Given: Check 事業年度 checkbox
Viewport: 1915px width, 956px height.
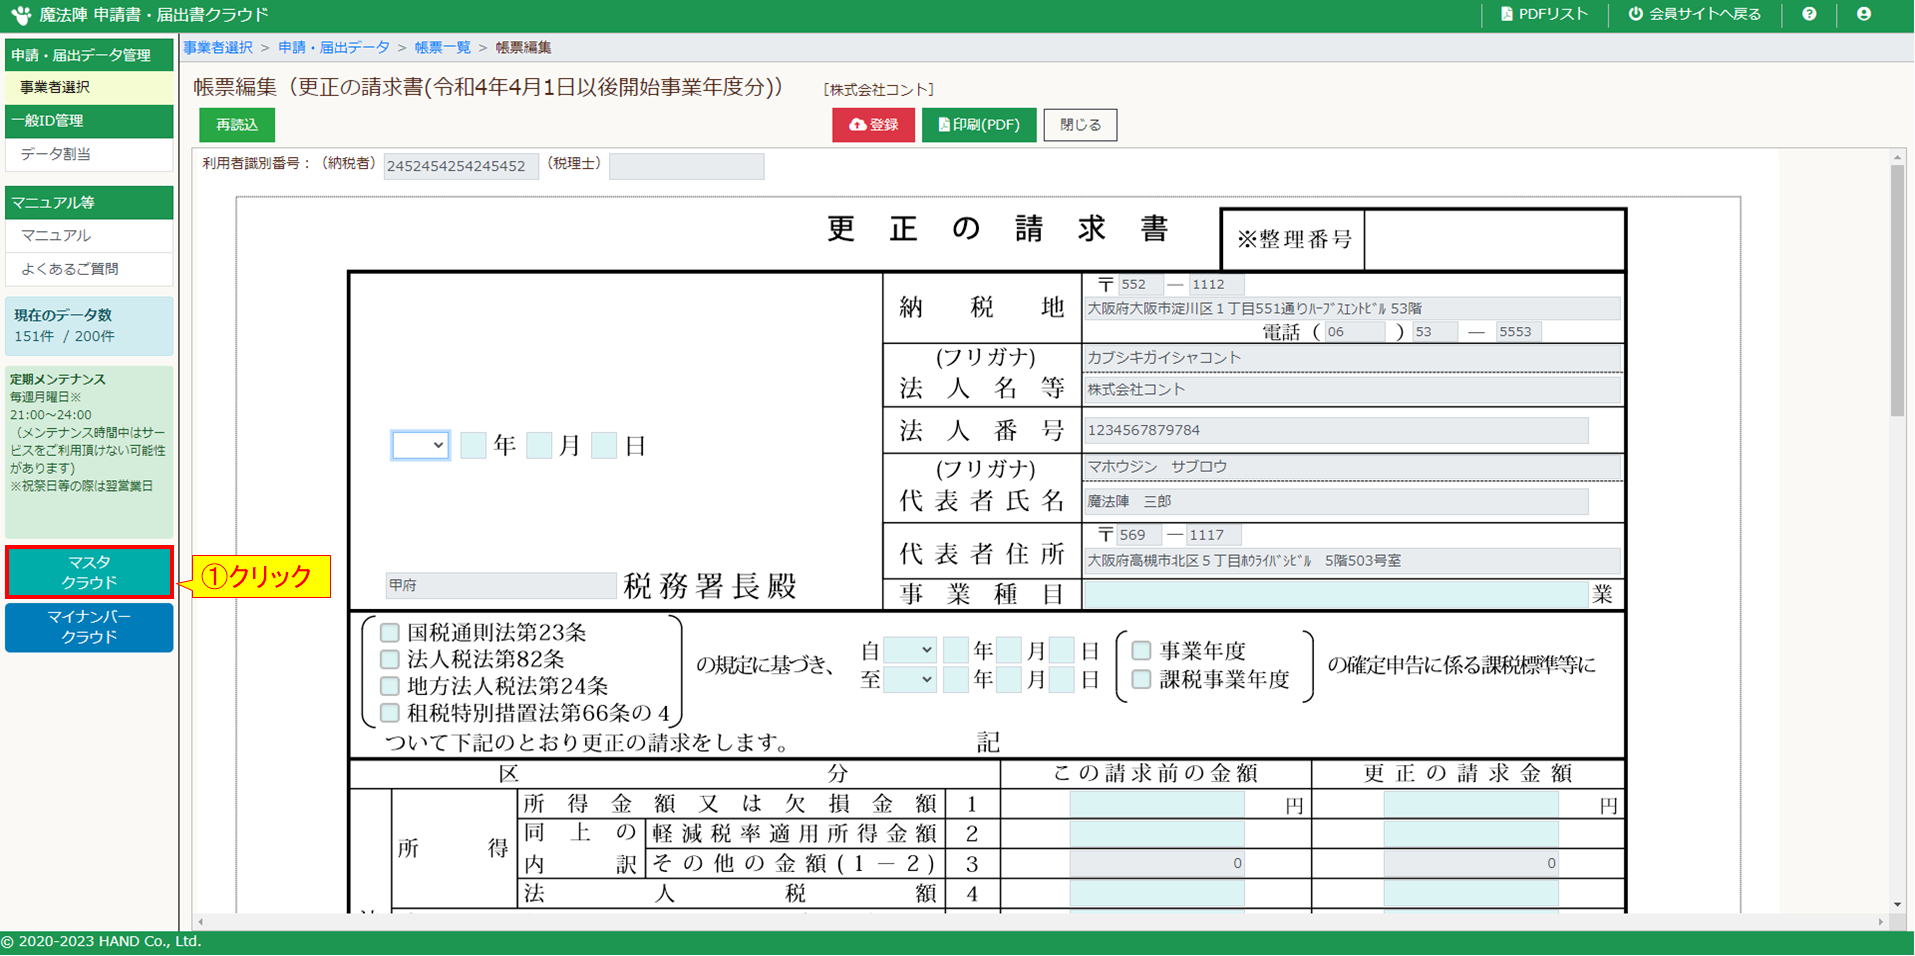Looking at the screenshot, I should (1141, 651).
